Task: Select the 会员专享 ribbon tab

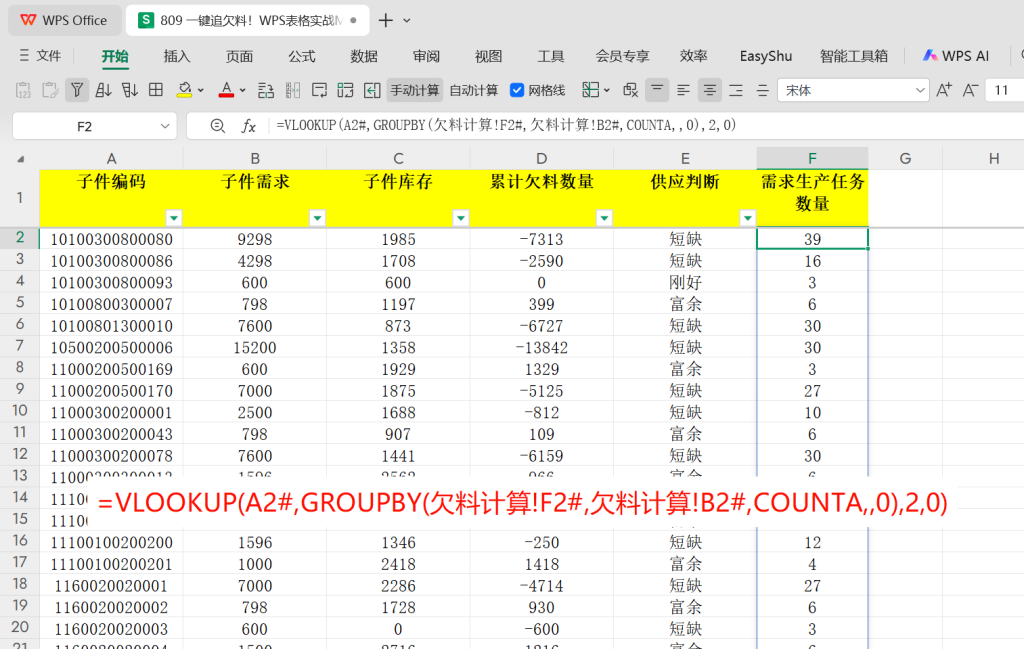Action: pyautogui.click(x=622, y=56)
